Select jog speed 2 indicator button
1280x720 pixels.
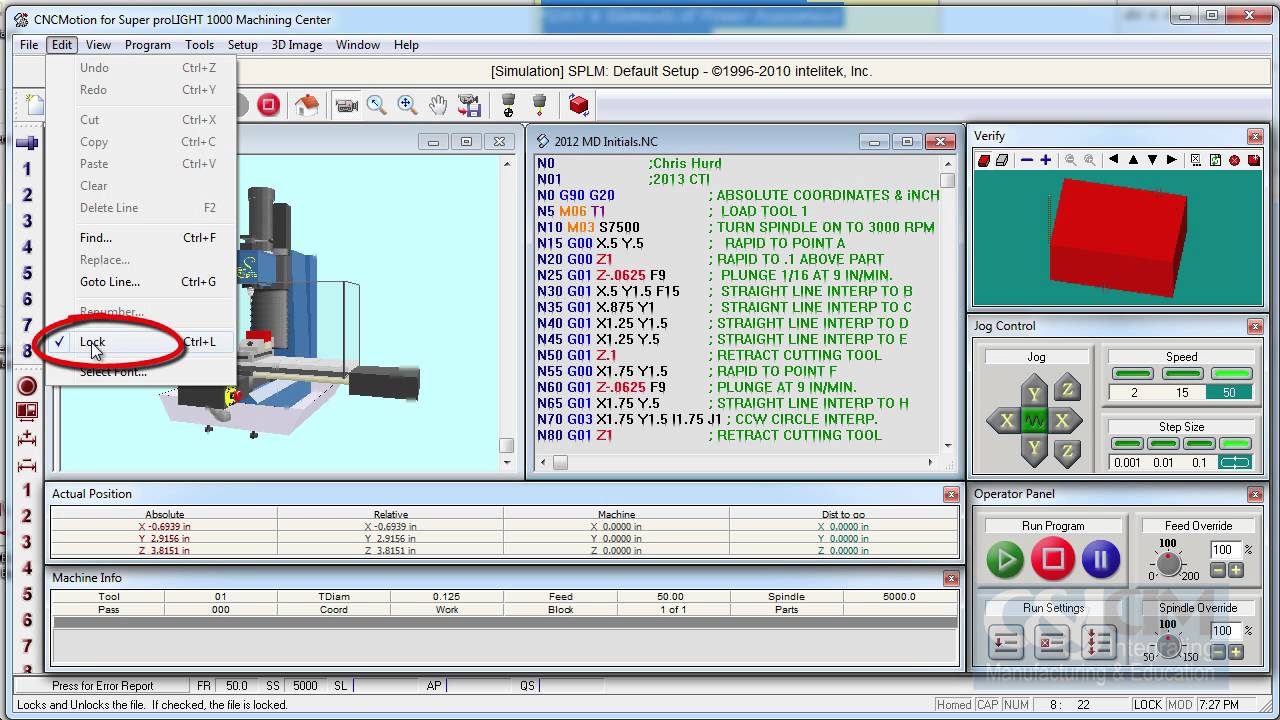[1133, 373]
